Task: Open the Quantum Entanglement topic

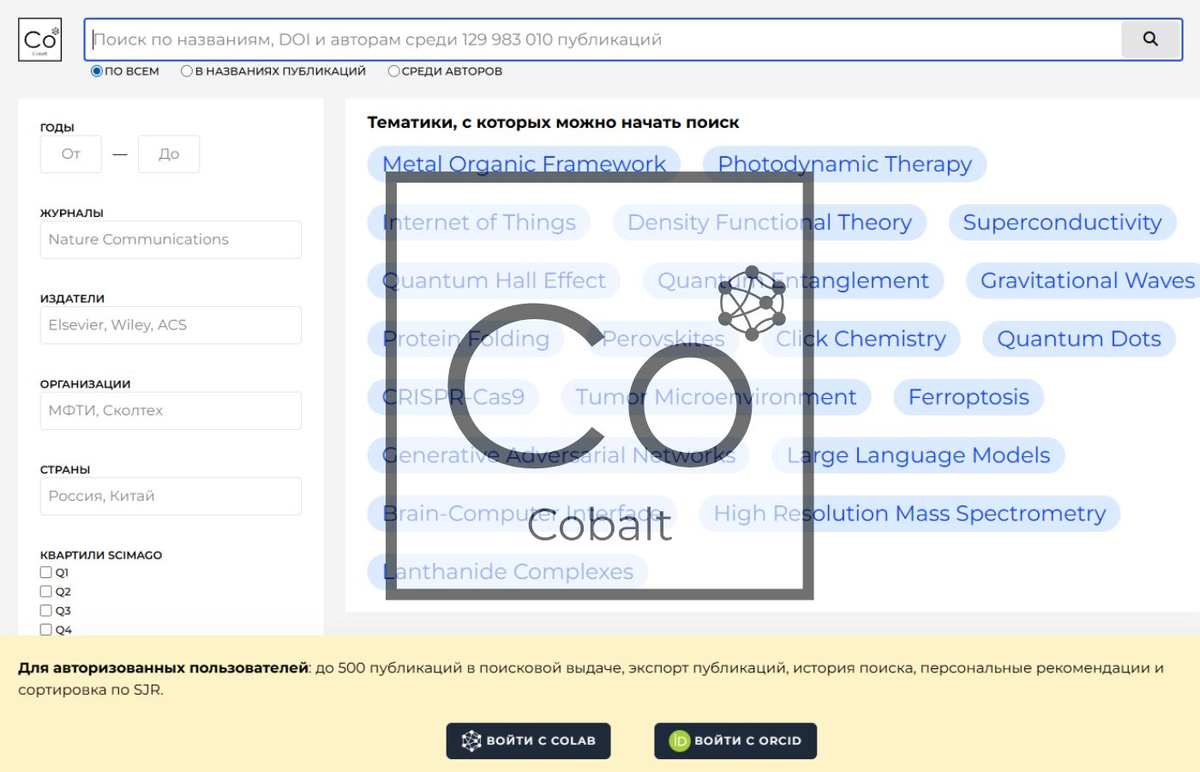Action: [x=793, y=280]
